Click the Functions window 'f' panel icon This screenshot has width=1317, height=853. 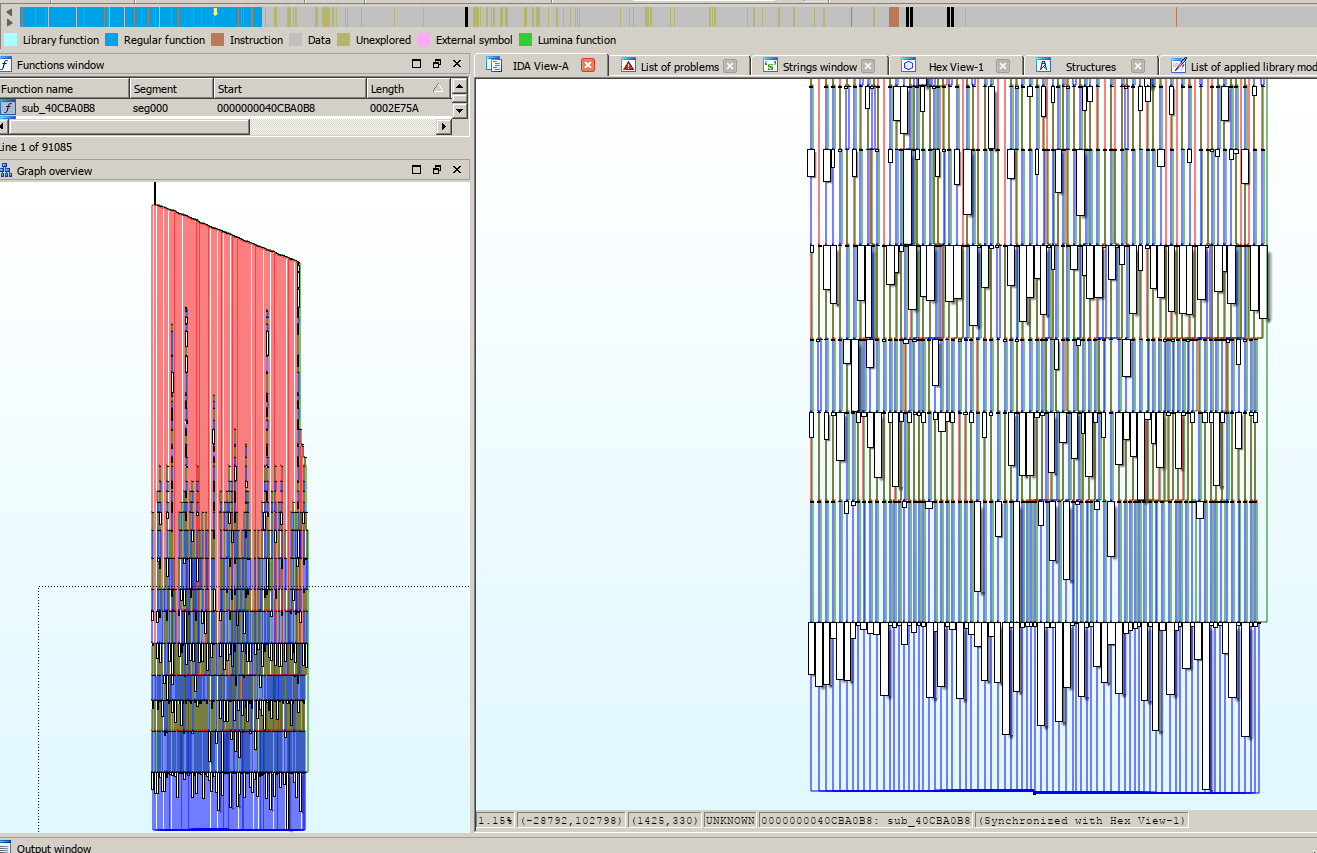pos(8,64)
